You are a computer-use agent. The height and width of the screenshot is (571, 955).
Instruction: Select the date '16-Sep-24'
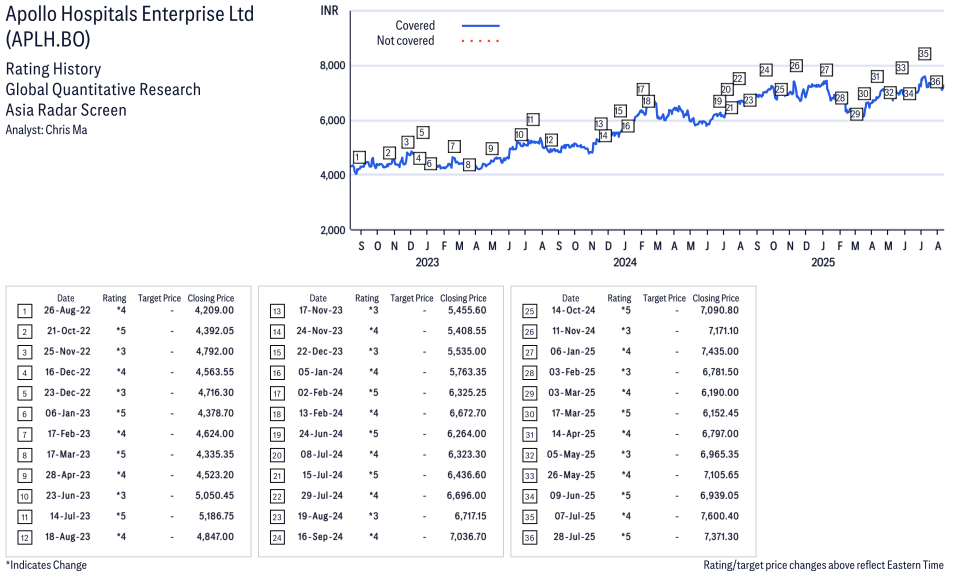pyautogui.click(x=320, y=537)
